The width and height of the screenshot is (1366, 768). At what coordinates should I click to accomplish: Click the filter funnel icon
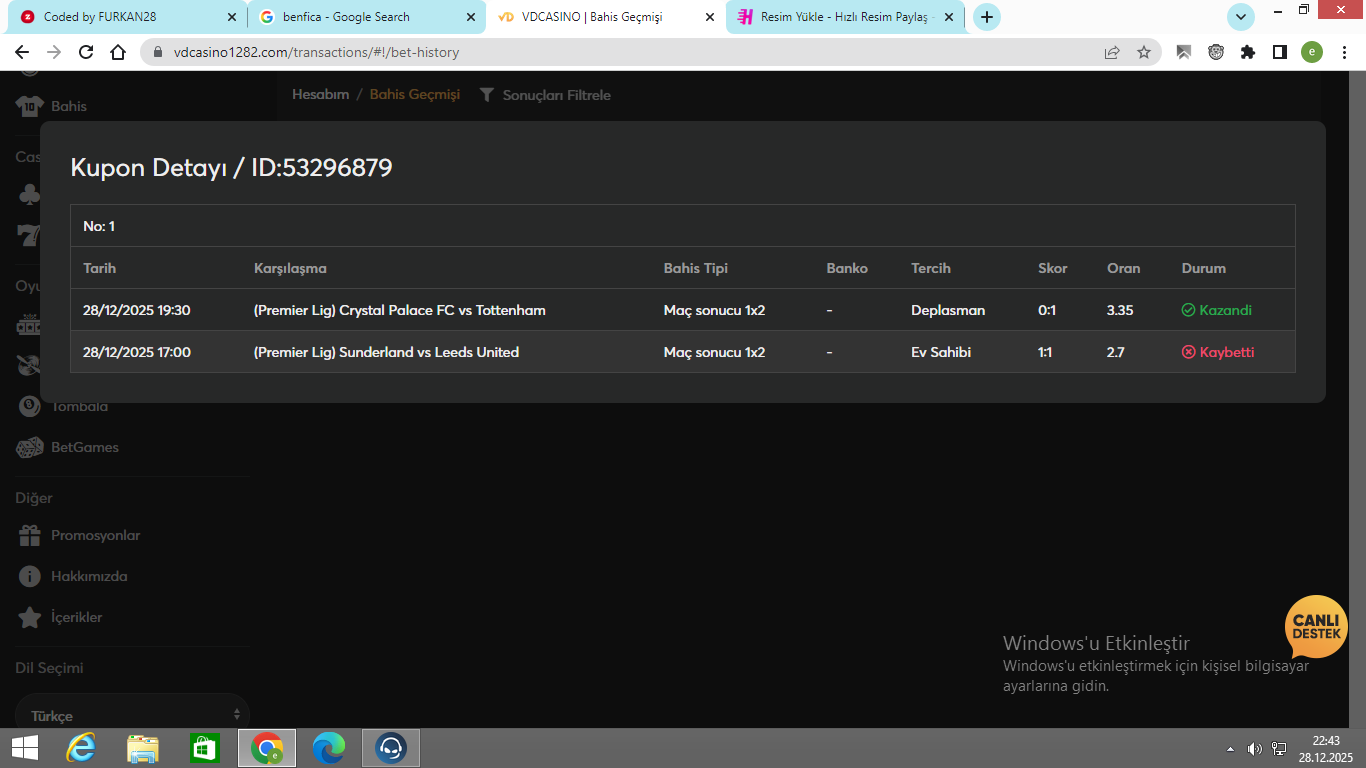tap(487, 95)
